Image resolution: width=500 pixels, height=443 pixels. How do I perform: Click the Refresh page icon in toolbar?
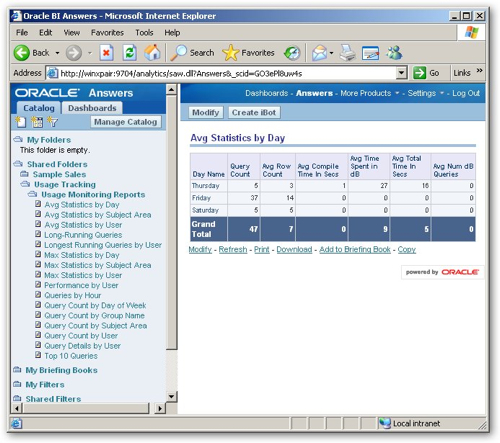point(129,53)
